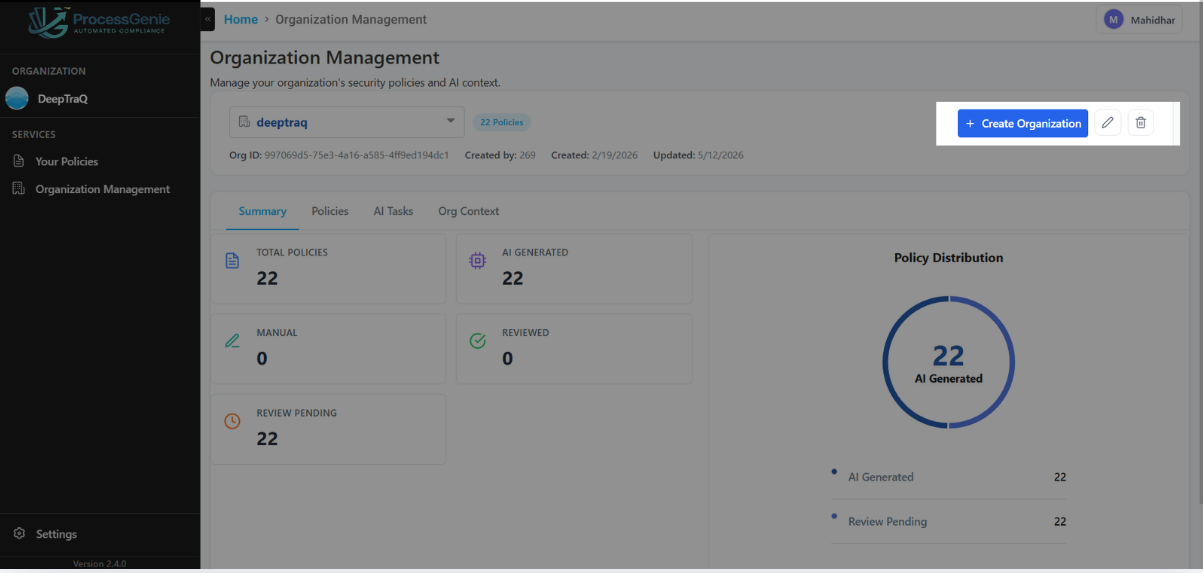
Task: Click the AI Generated legend row
Action: [x=949, y=477]
